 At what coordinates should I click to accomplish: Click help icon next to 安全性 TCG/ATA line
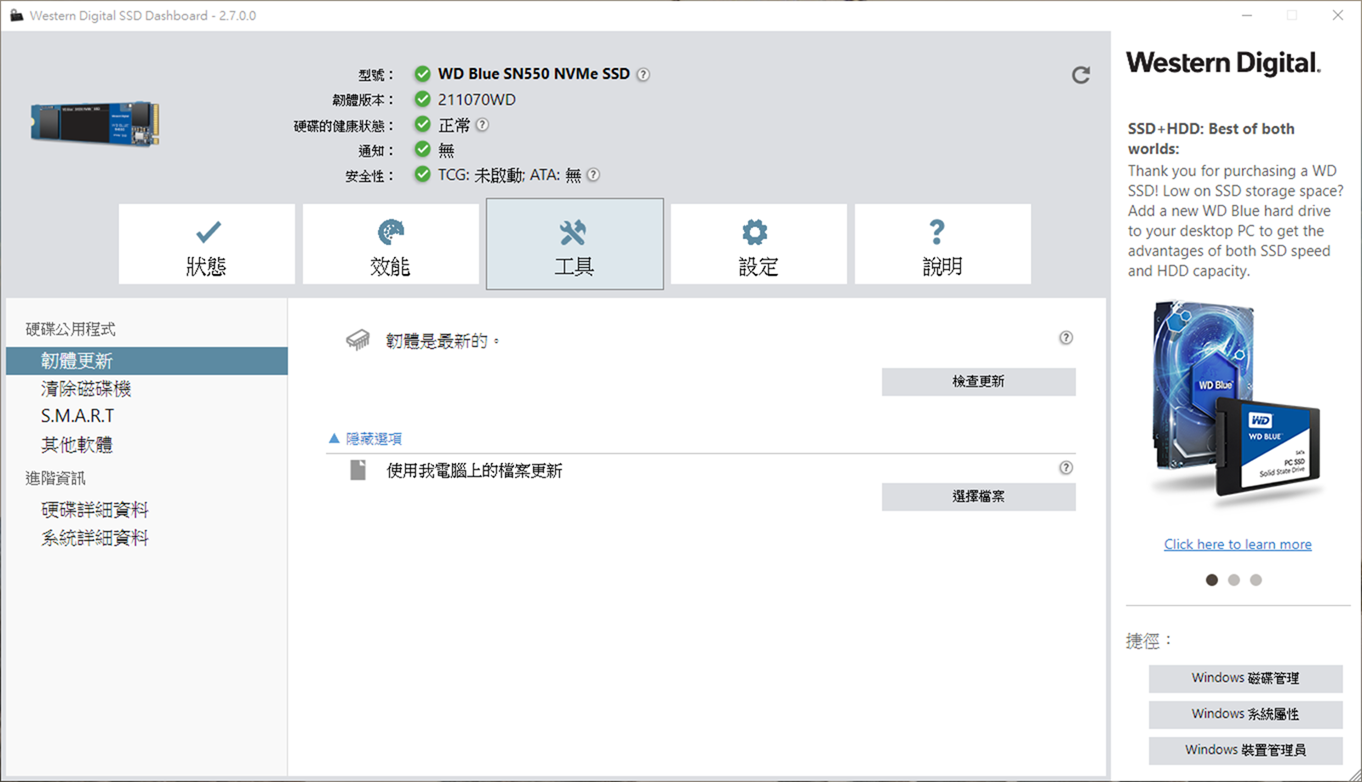click(593, 175)
